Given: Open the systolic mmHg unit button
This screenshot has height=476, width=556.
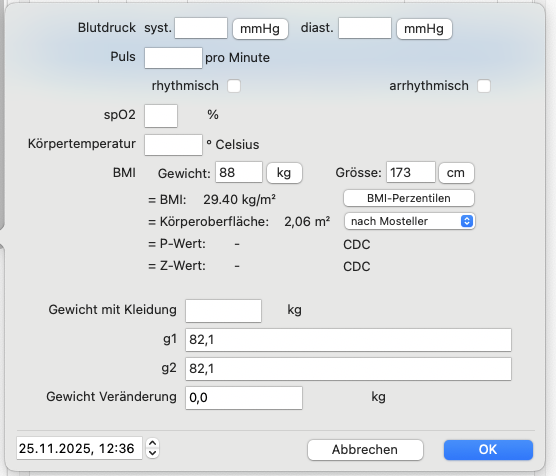Looking at the screenshot, I should click(x=260, y=29).
